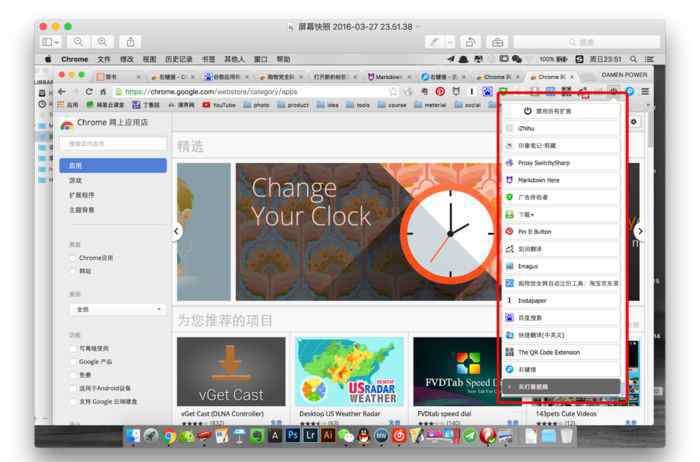
Task: Click the Chrome back arrow
Action: 62,92
